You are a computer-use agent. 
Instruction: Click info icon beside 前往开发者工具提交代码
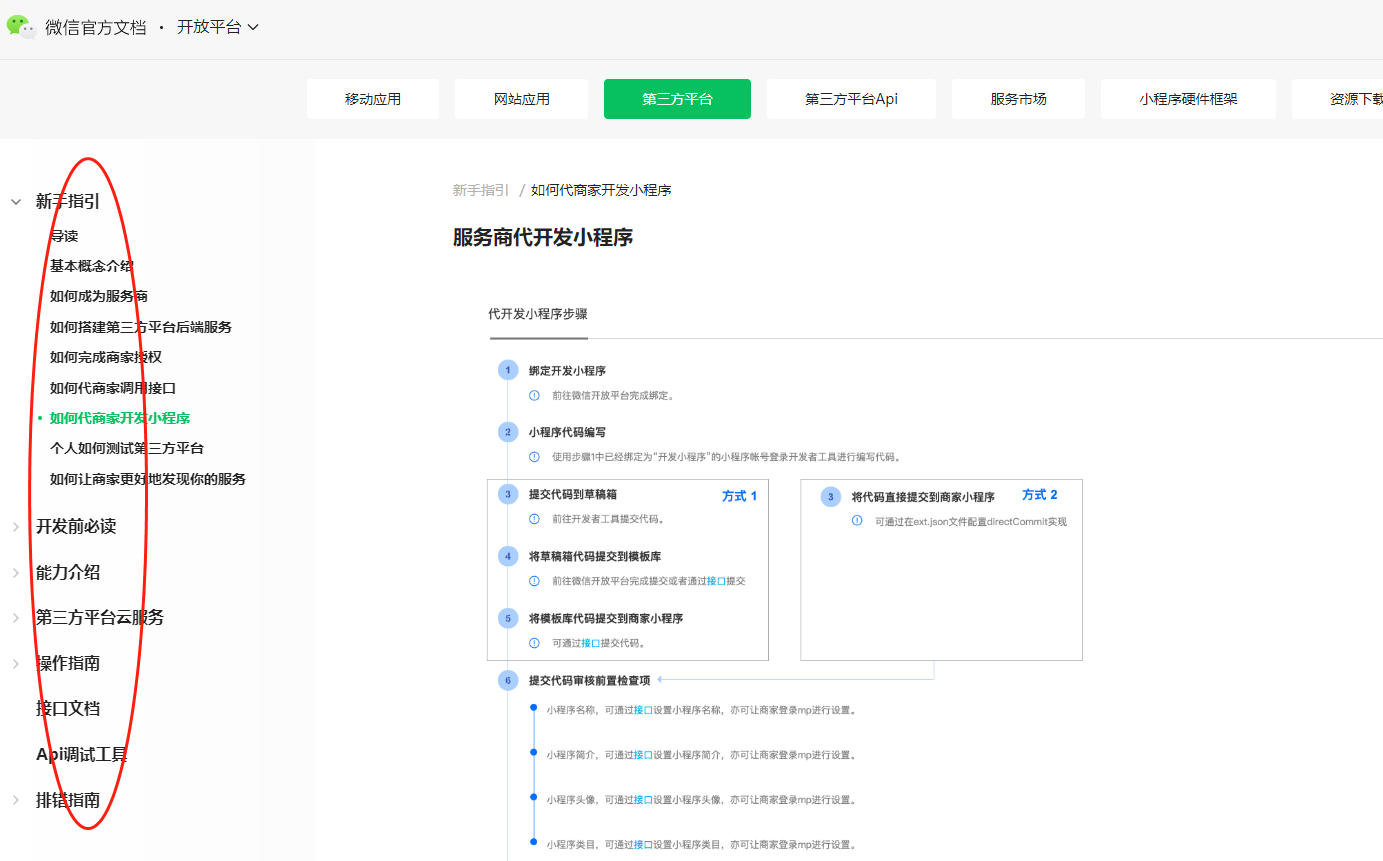[x=534, y=519]
